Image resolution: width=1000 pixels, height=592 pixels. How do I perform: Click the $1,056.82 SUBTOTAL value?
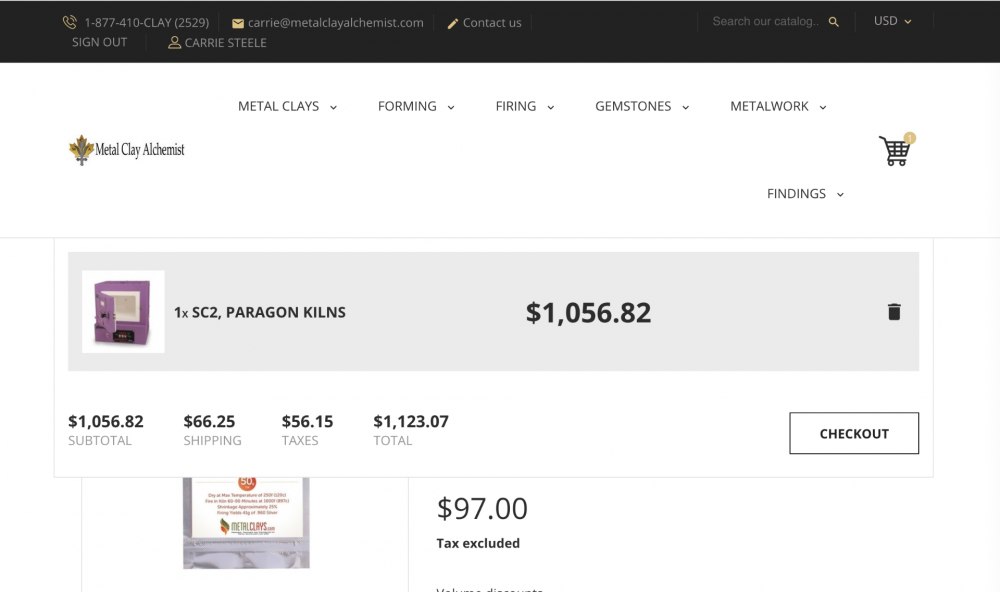click(106, 422)
